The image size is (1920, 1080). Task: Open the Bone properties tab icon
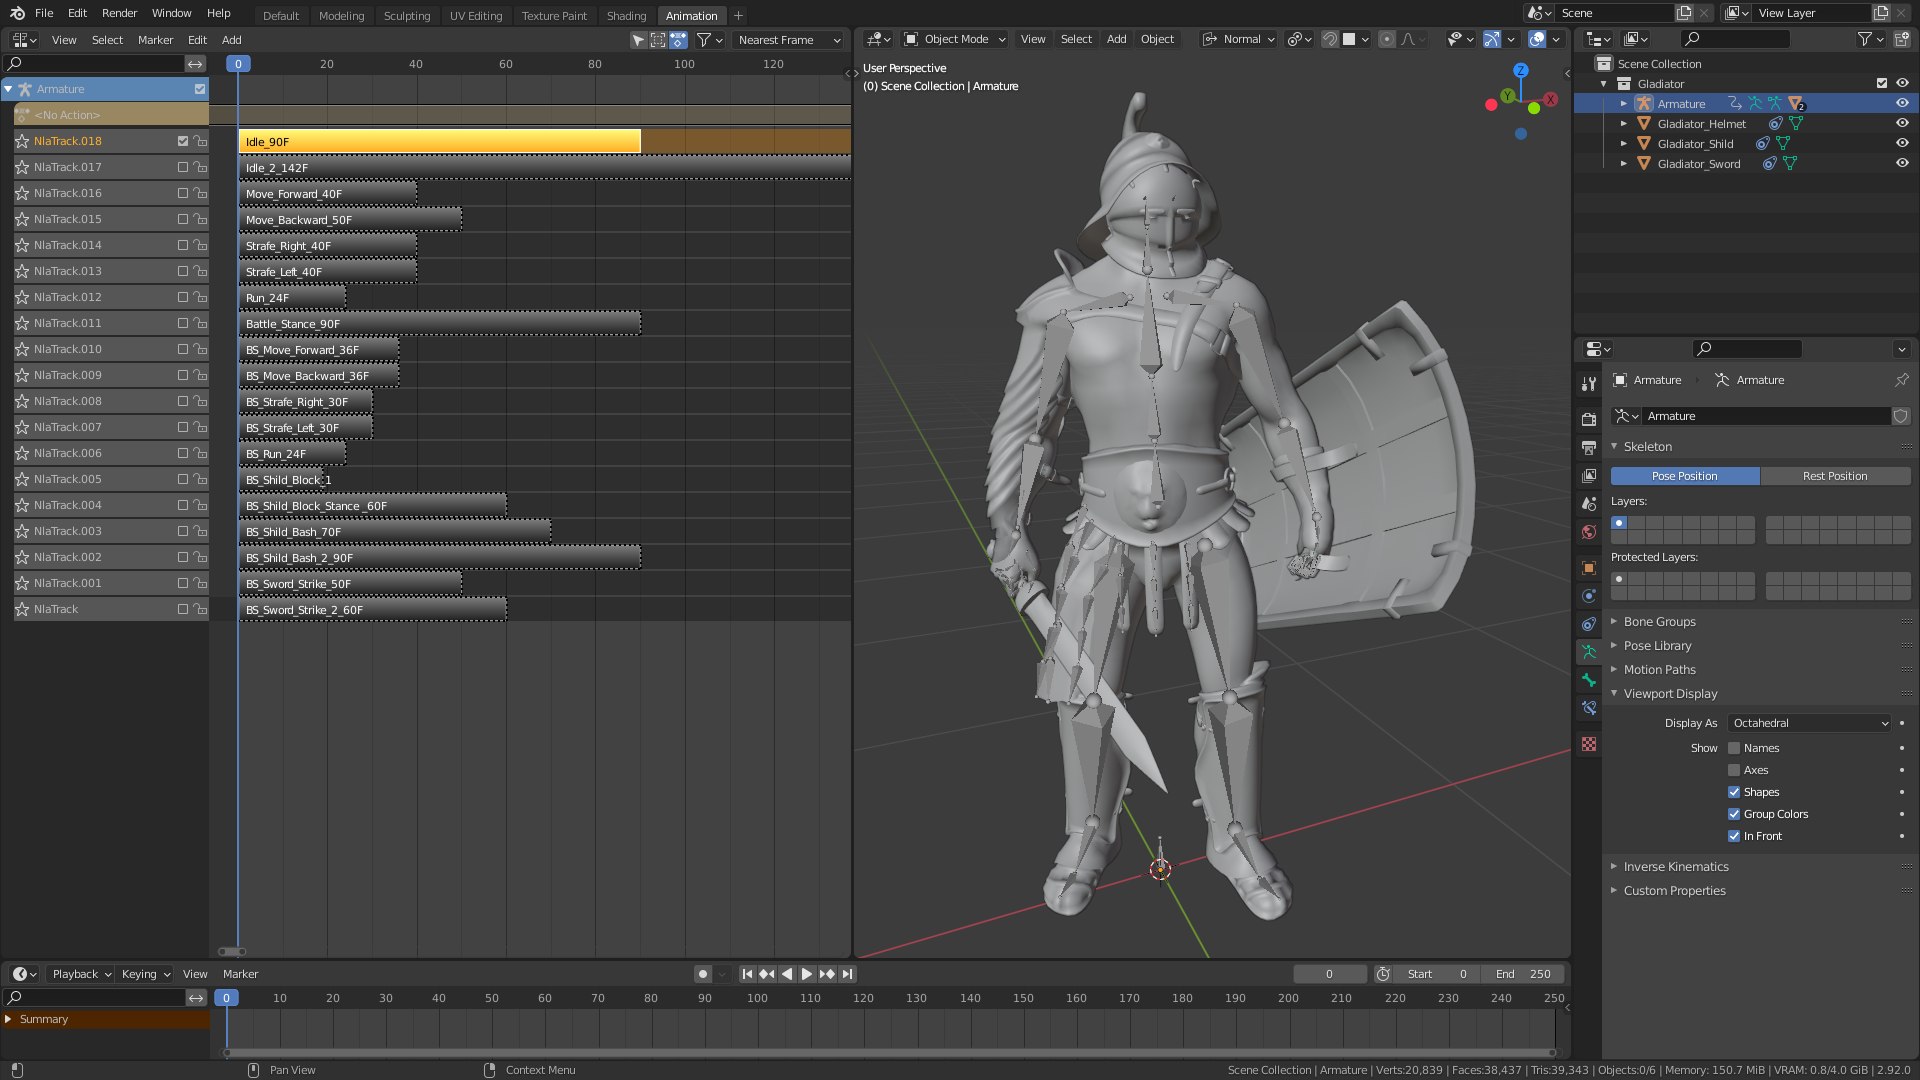(1588, 680)
